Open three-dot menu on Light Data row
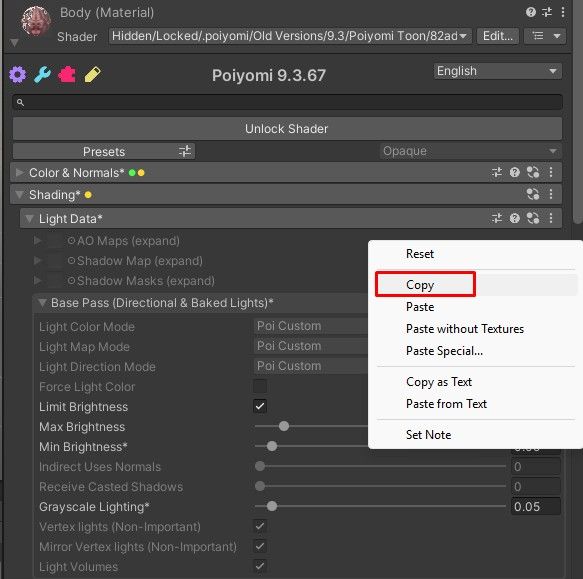This screenshot has width=583, height=579. tap(551, 218)
